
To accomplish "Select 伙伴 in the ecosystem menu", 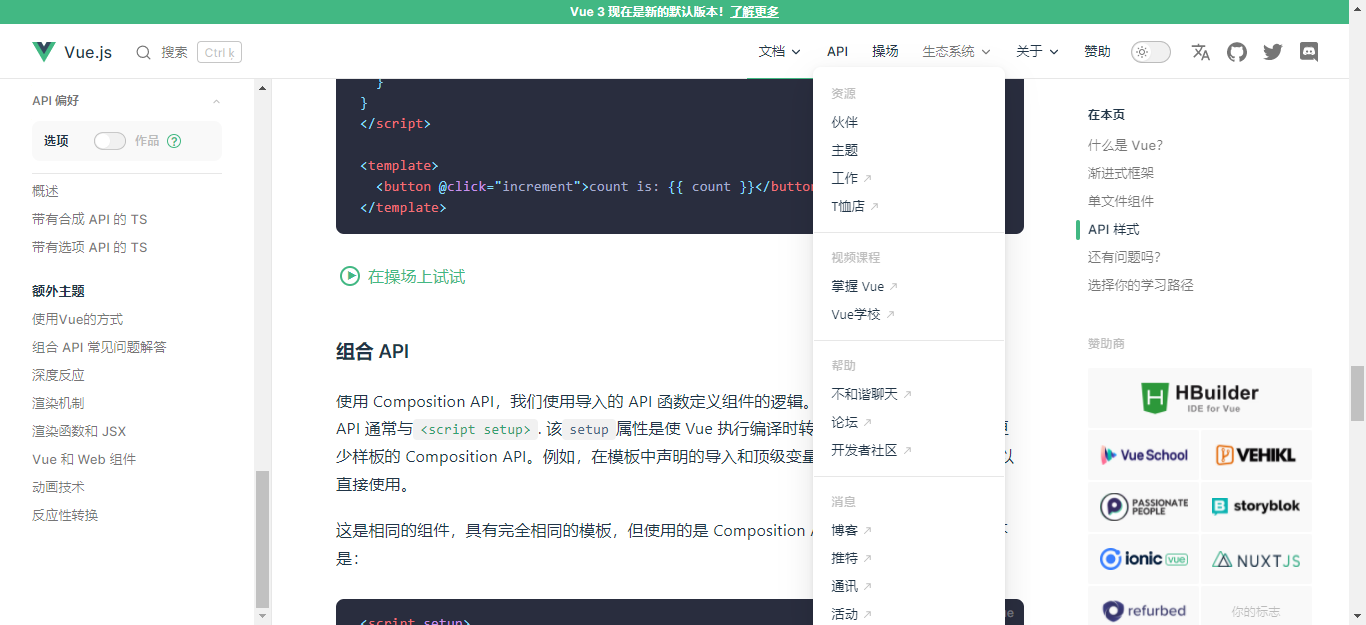I will [845, 122].
